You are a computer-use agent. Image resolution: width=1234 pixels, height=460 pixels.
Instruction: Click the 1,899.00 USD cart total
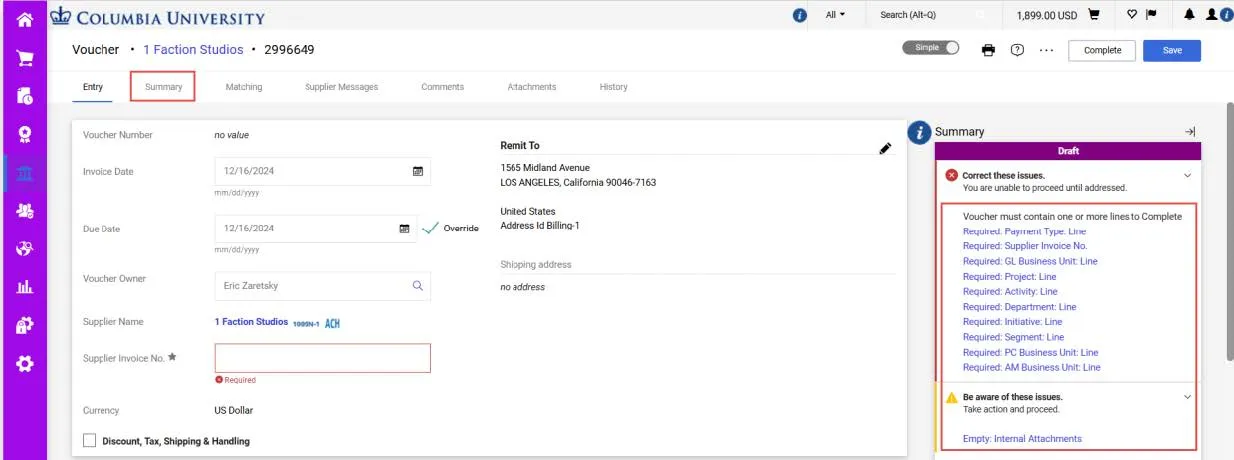1046,15
